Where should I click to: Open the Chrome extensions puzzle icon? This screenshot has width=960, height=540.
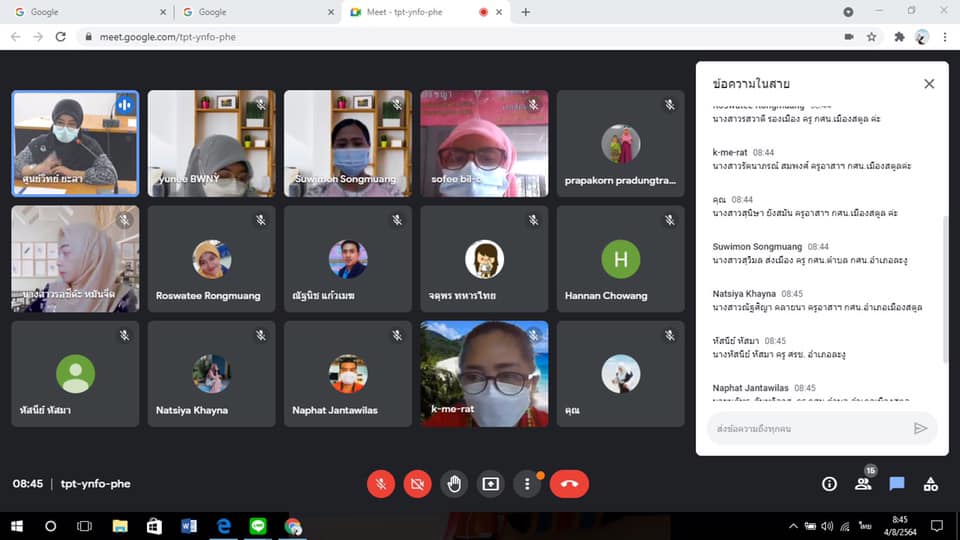pos(899,37)
